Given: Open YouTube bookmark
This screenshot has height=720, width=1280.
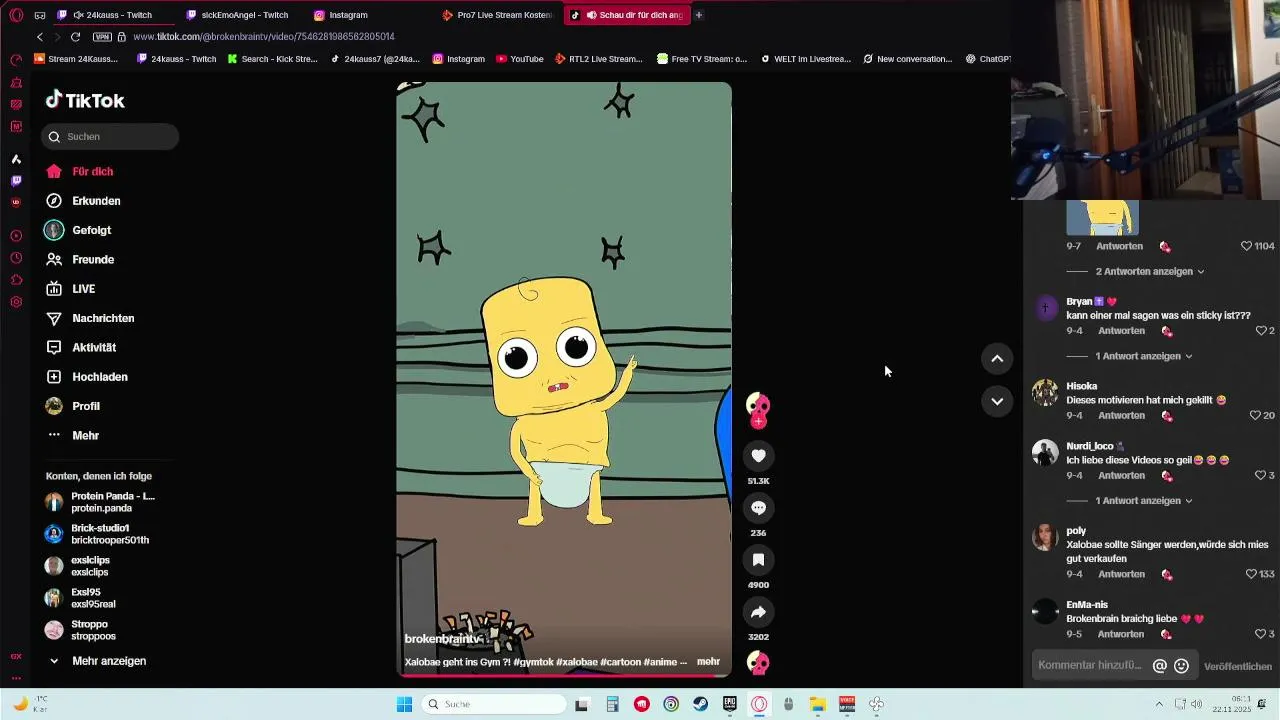Looking at the screenshot, I should pos(519,59).
